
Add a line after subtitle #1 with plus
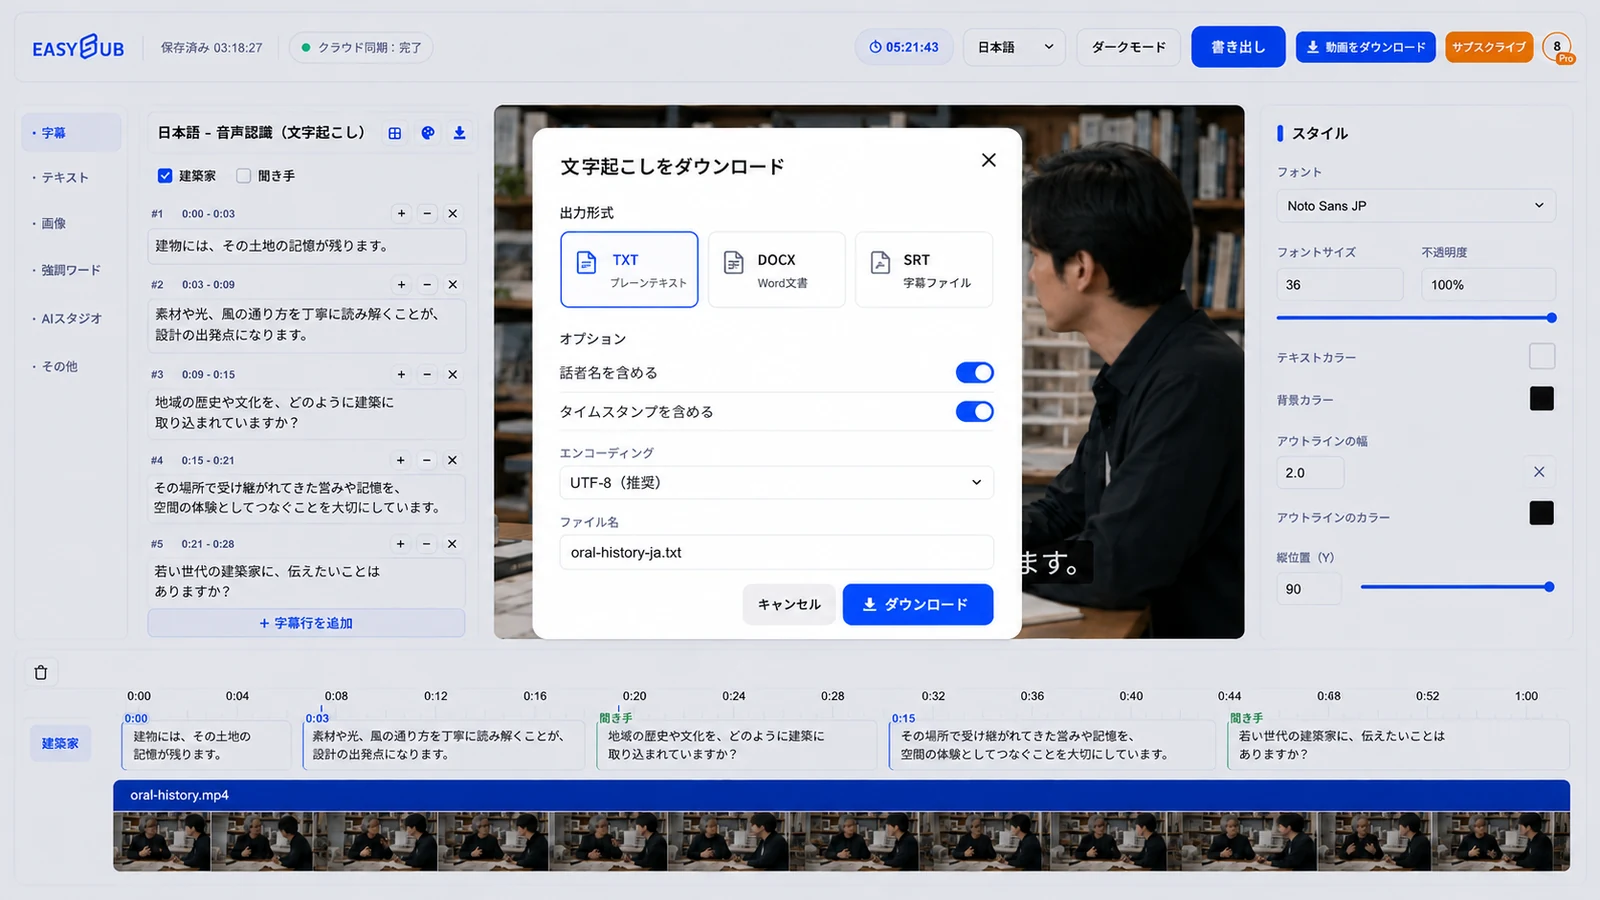point(401,213)
